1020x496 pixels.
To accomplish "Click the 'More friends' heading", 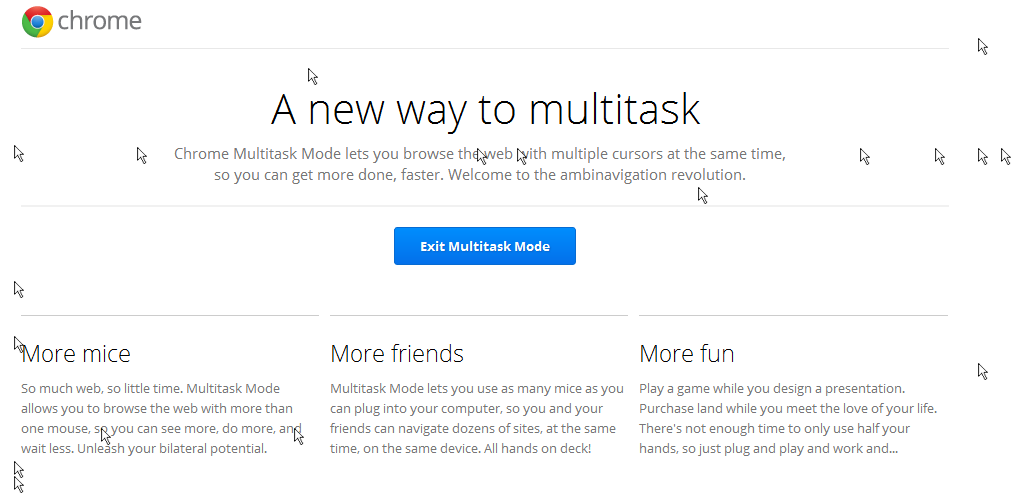I will [x=397, y=353].
